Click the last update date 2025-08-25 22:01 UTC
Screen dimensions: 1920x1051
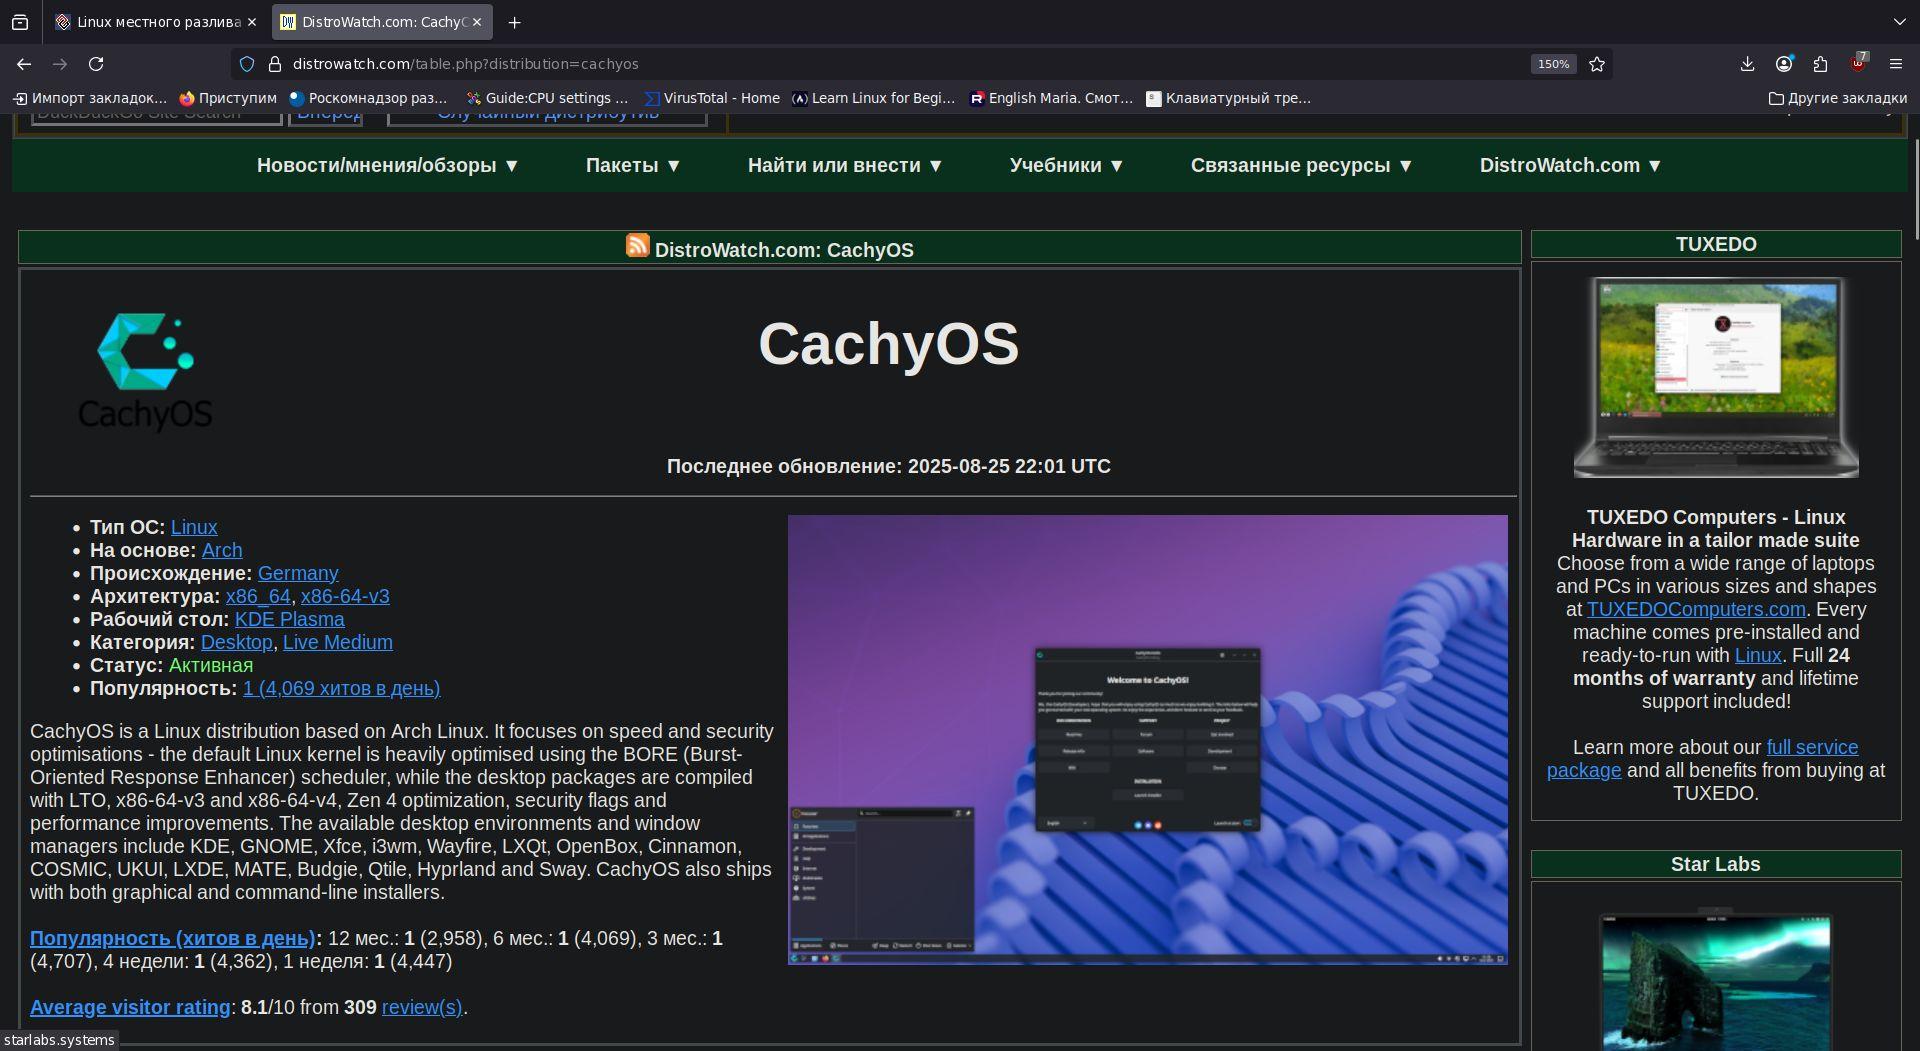point(1009,466)
